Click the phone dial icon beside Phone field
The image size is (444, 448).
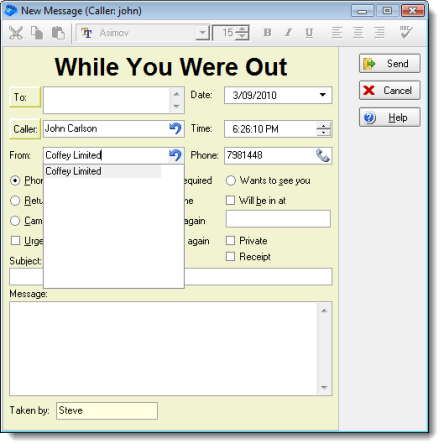click(323, 156)
